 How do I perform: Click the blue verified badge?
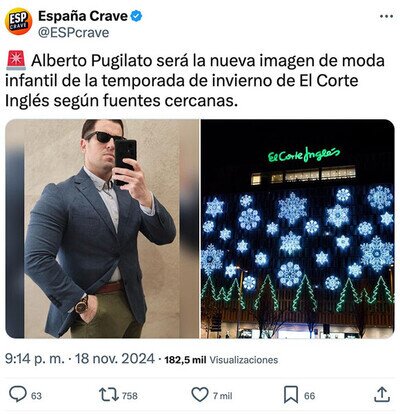pos(136,16)
